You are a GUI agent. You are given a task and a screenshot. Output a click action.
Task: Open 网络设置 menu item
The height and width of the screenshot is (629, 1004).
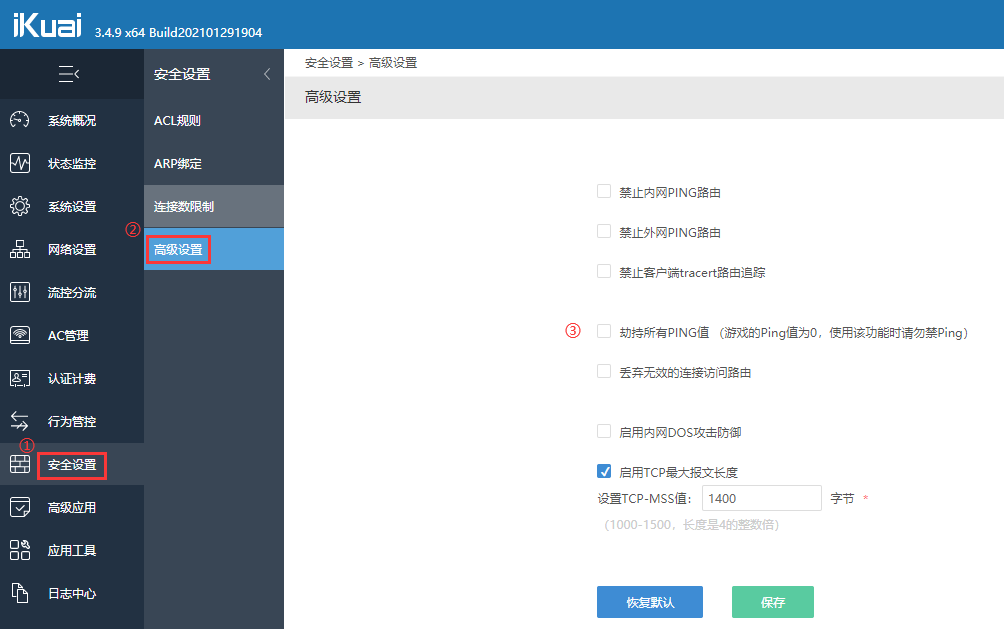pos(72,249)
